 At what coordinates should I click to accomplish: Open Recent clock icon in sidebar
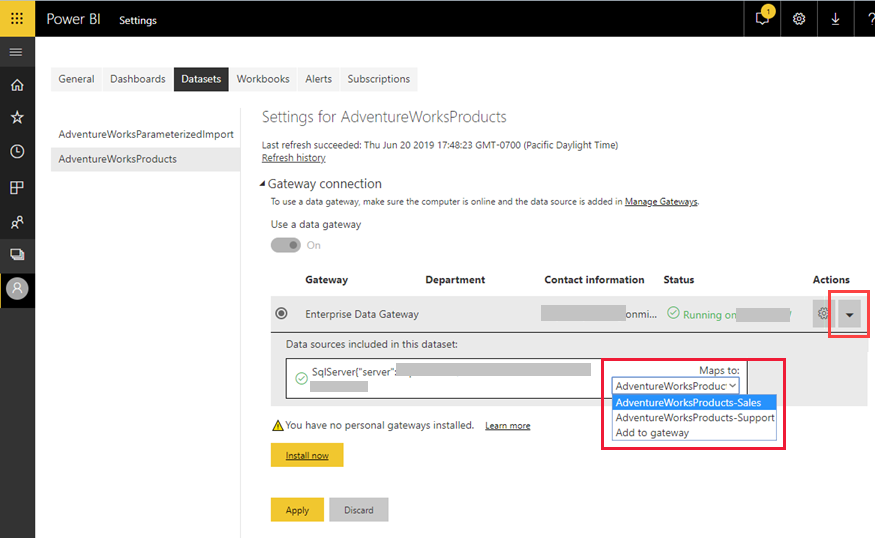click(x=17, y=151)
